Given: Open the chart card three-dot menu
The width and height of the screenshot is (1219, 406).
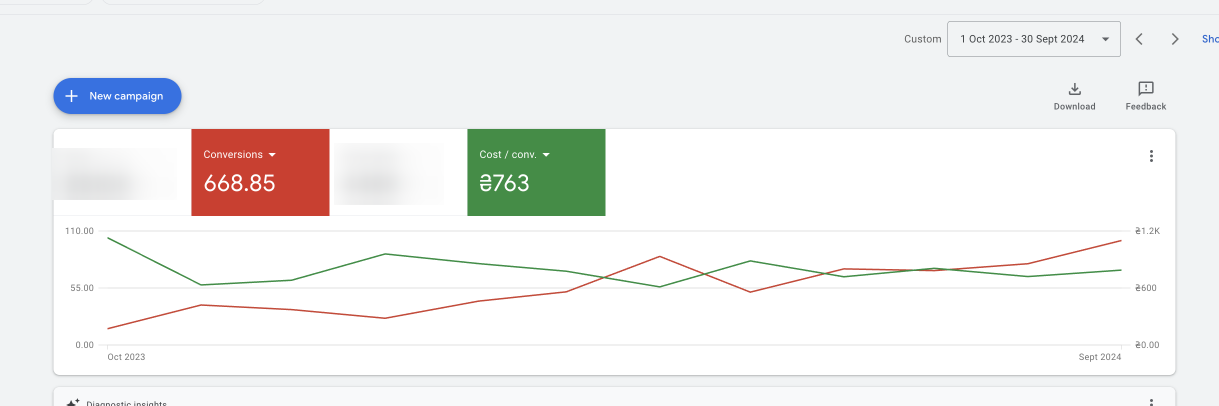Looking at the screenshot, I should pos(1151,156).
